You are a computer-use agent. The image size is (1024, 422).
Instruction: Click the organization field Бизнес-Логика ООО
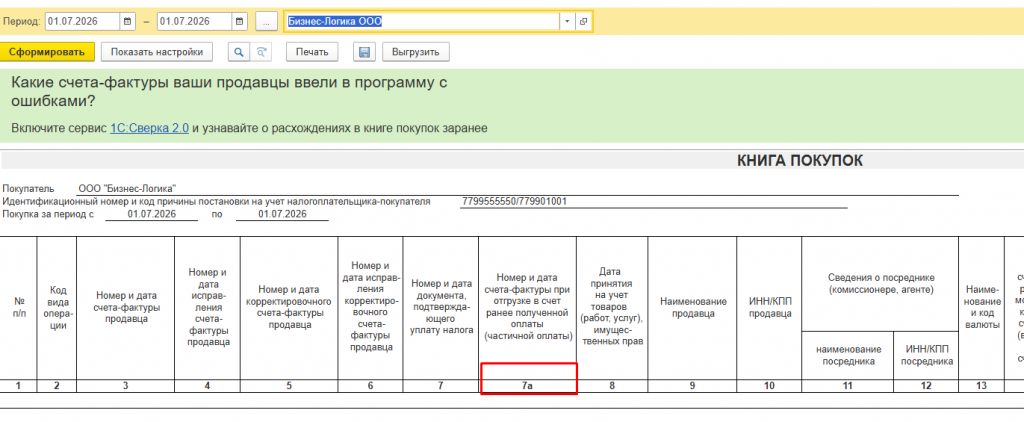422,22
